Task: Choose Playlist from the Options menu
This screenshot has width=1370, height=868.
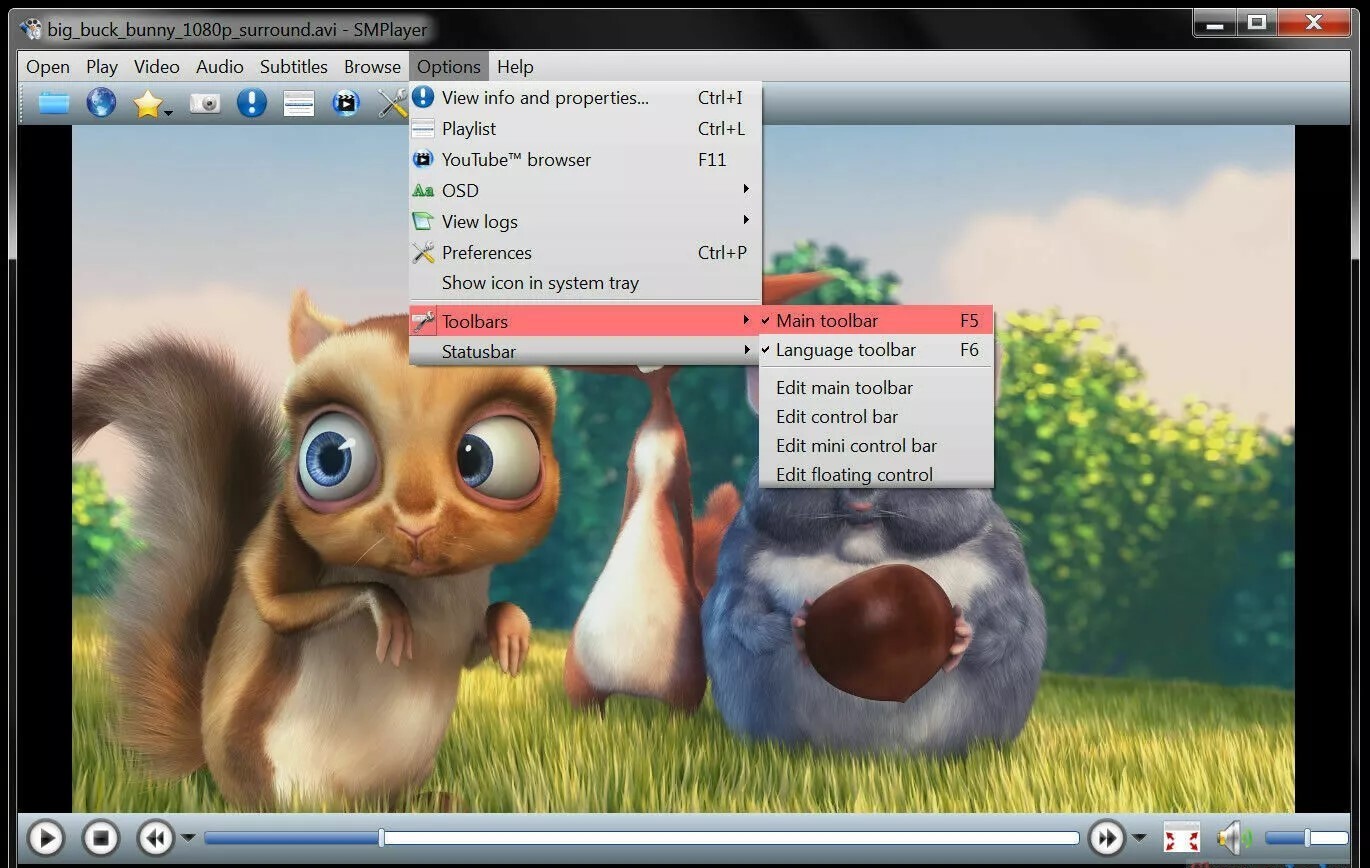Action: click(585, 129)
